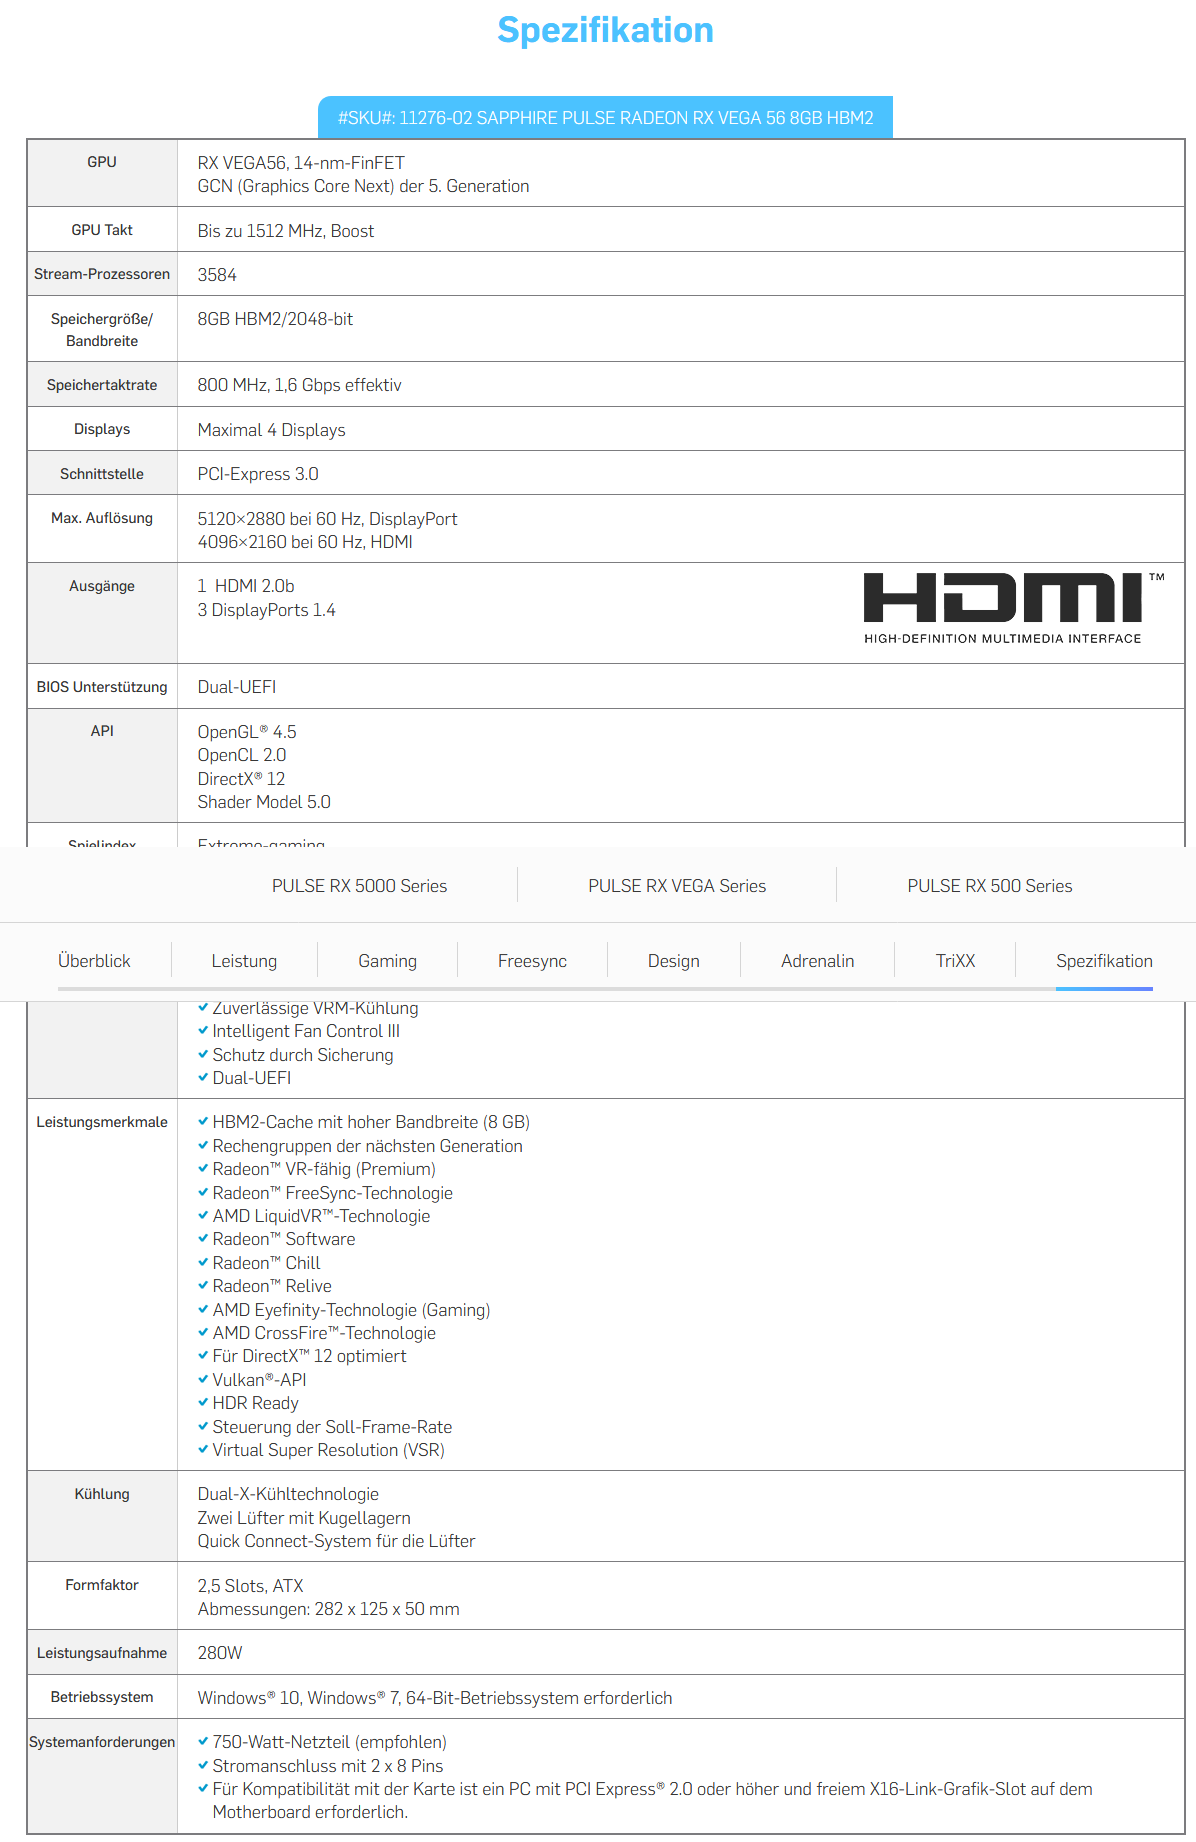The width and height of the screenshot is (1196, 1842).
Task: Click the Spezifikation page heading
Action: coord(605,30)
